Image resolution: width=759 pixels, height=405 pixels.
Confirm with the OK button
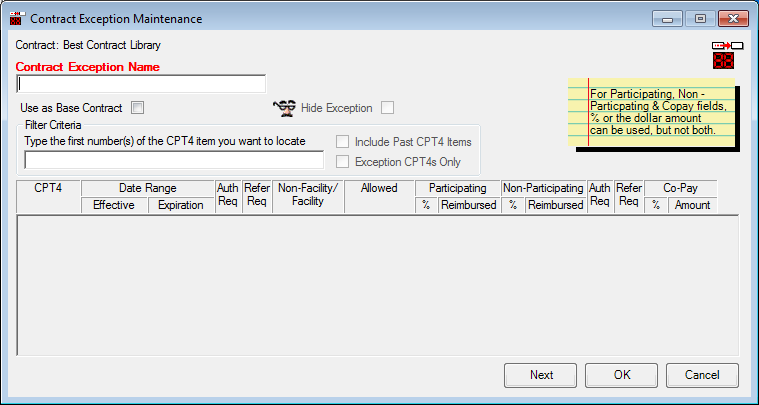622,375
